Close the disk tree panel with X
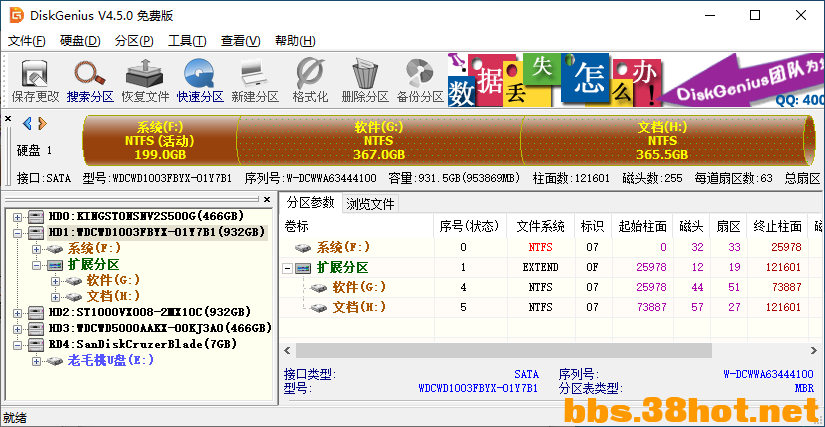 [x=267, y=199]
